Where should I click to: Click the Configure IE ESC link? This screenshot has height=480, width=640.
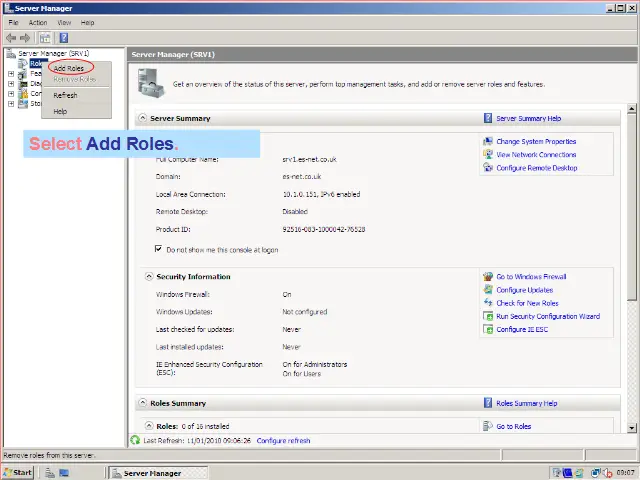tap(522, 329)
